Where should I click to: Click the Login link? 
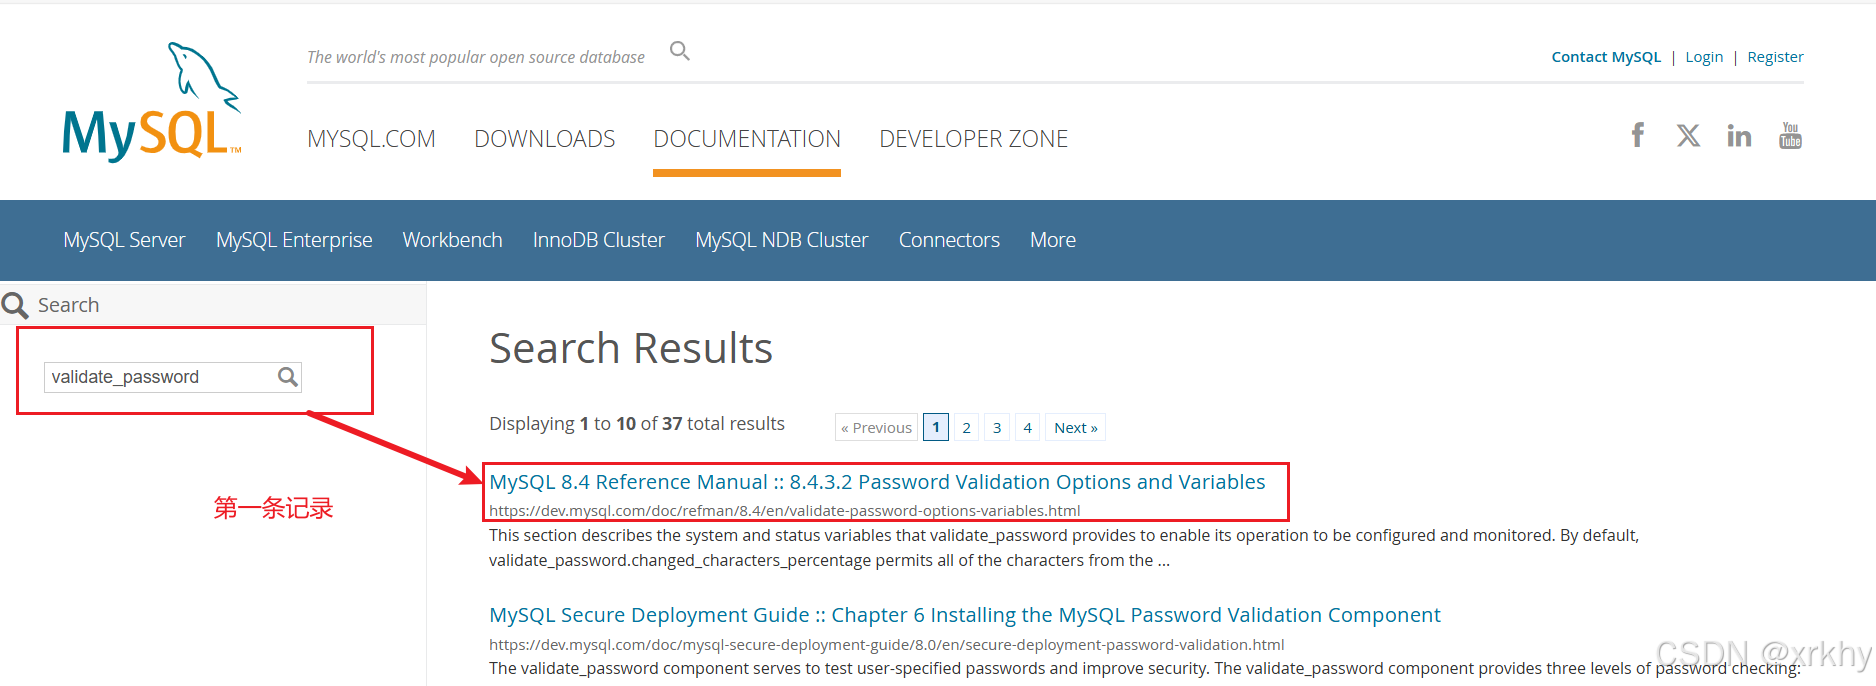[1704, 57]
